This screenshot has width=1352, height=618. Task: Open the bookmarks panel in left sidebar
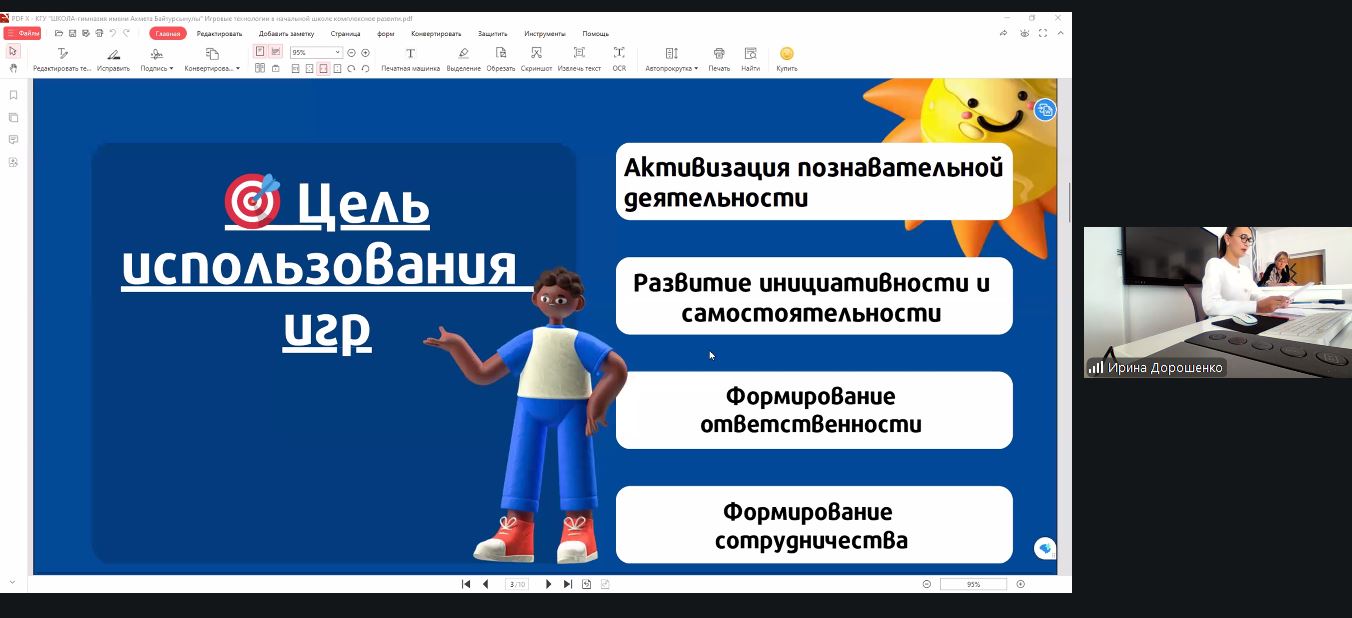click(x=13, y=95)
